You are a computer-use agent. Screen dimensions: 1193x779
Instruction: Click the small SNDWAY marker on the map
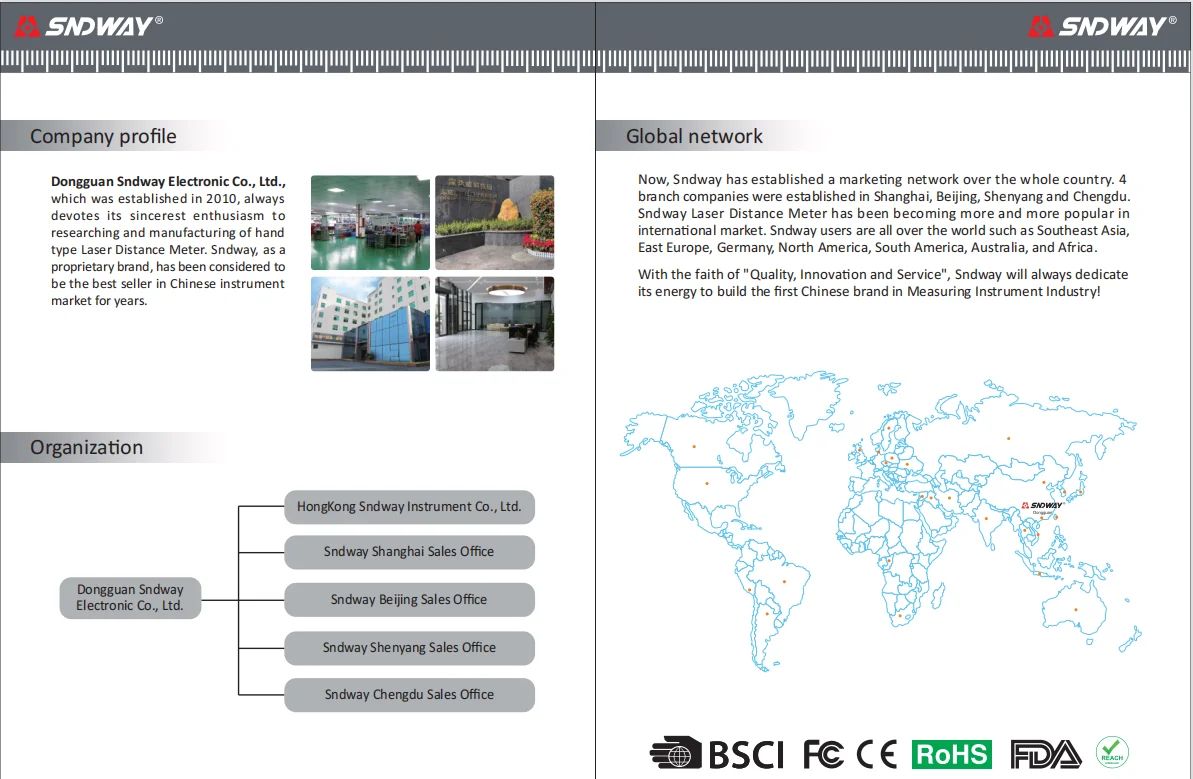1042,506
